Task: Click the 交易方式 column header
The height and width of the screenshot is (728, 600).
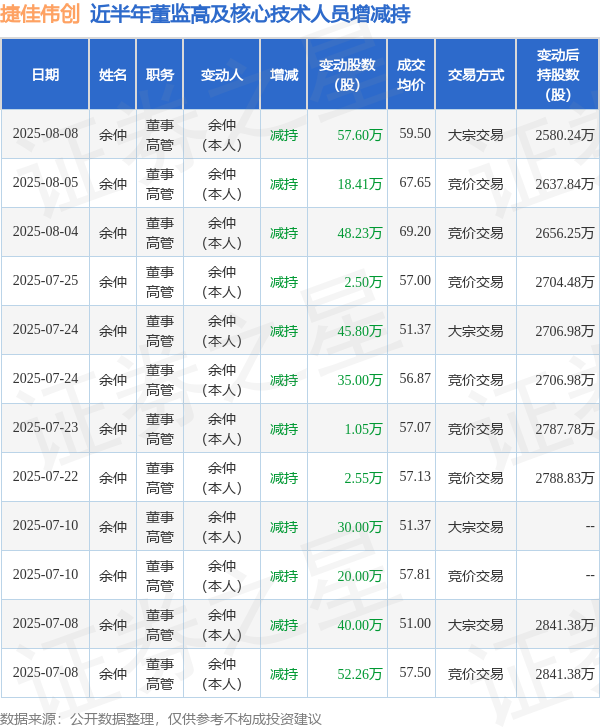Action: [476, 75]
